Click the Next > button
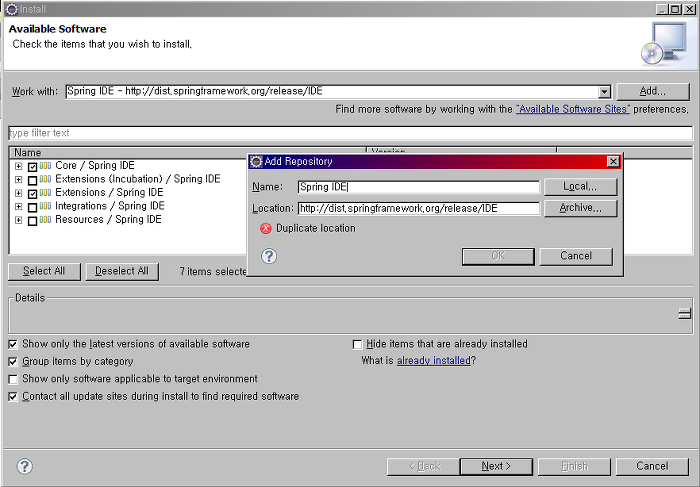The width and height of the screenshot is (700, 487). tap(496, 466)
